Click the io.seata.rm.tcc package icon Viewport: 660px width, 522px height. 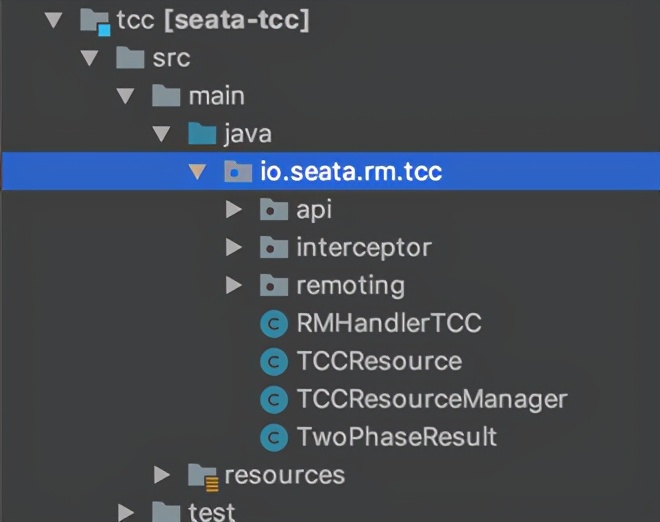pos(238,171)
